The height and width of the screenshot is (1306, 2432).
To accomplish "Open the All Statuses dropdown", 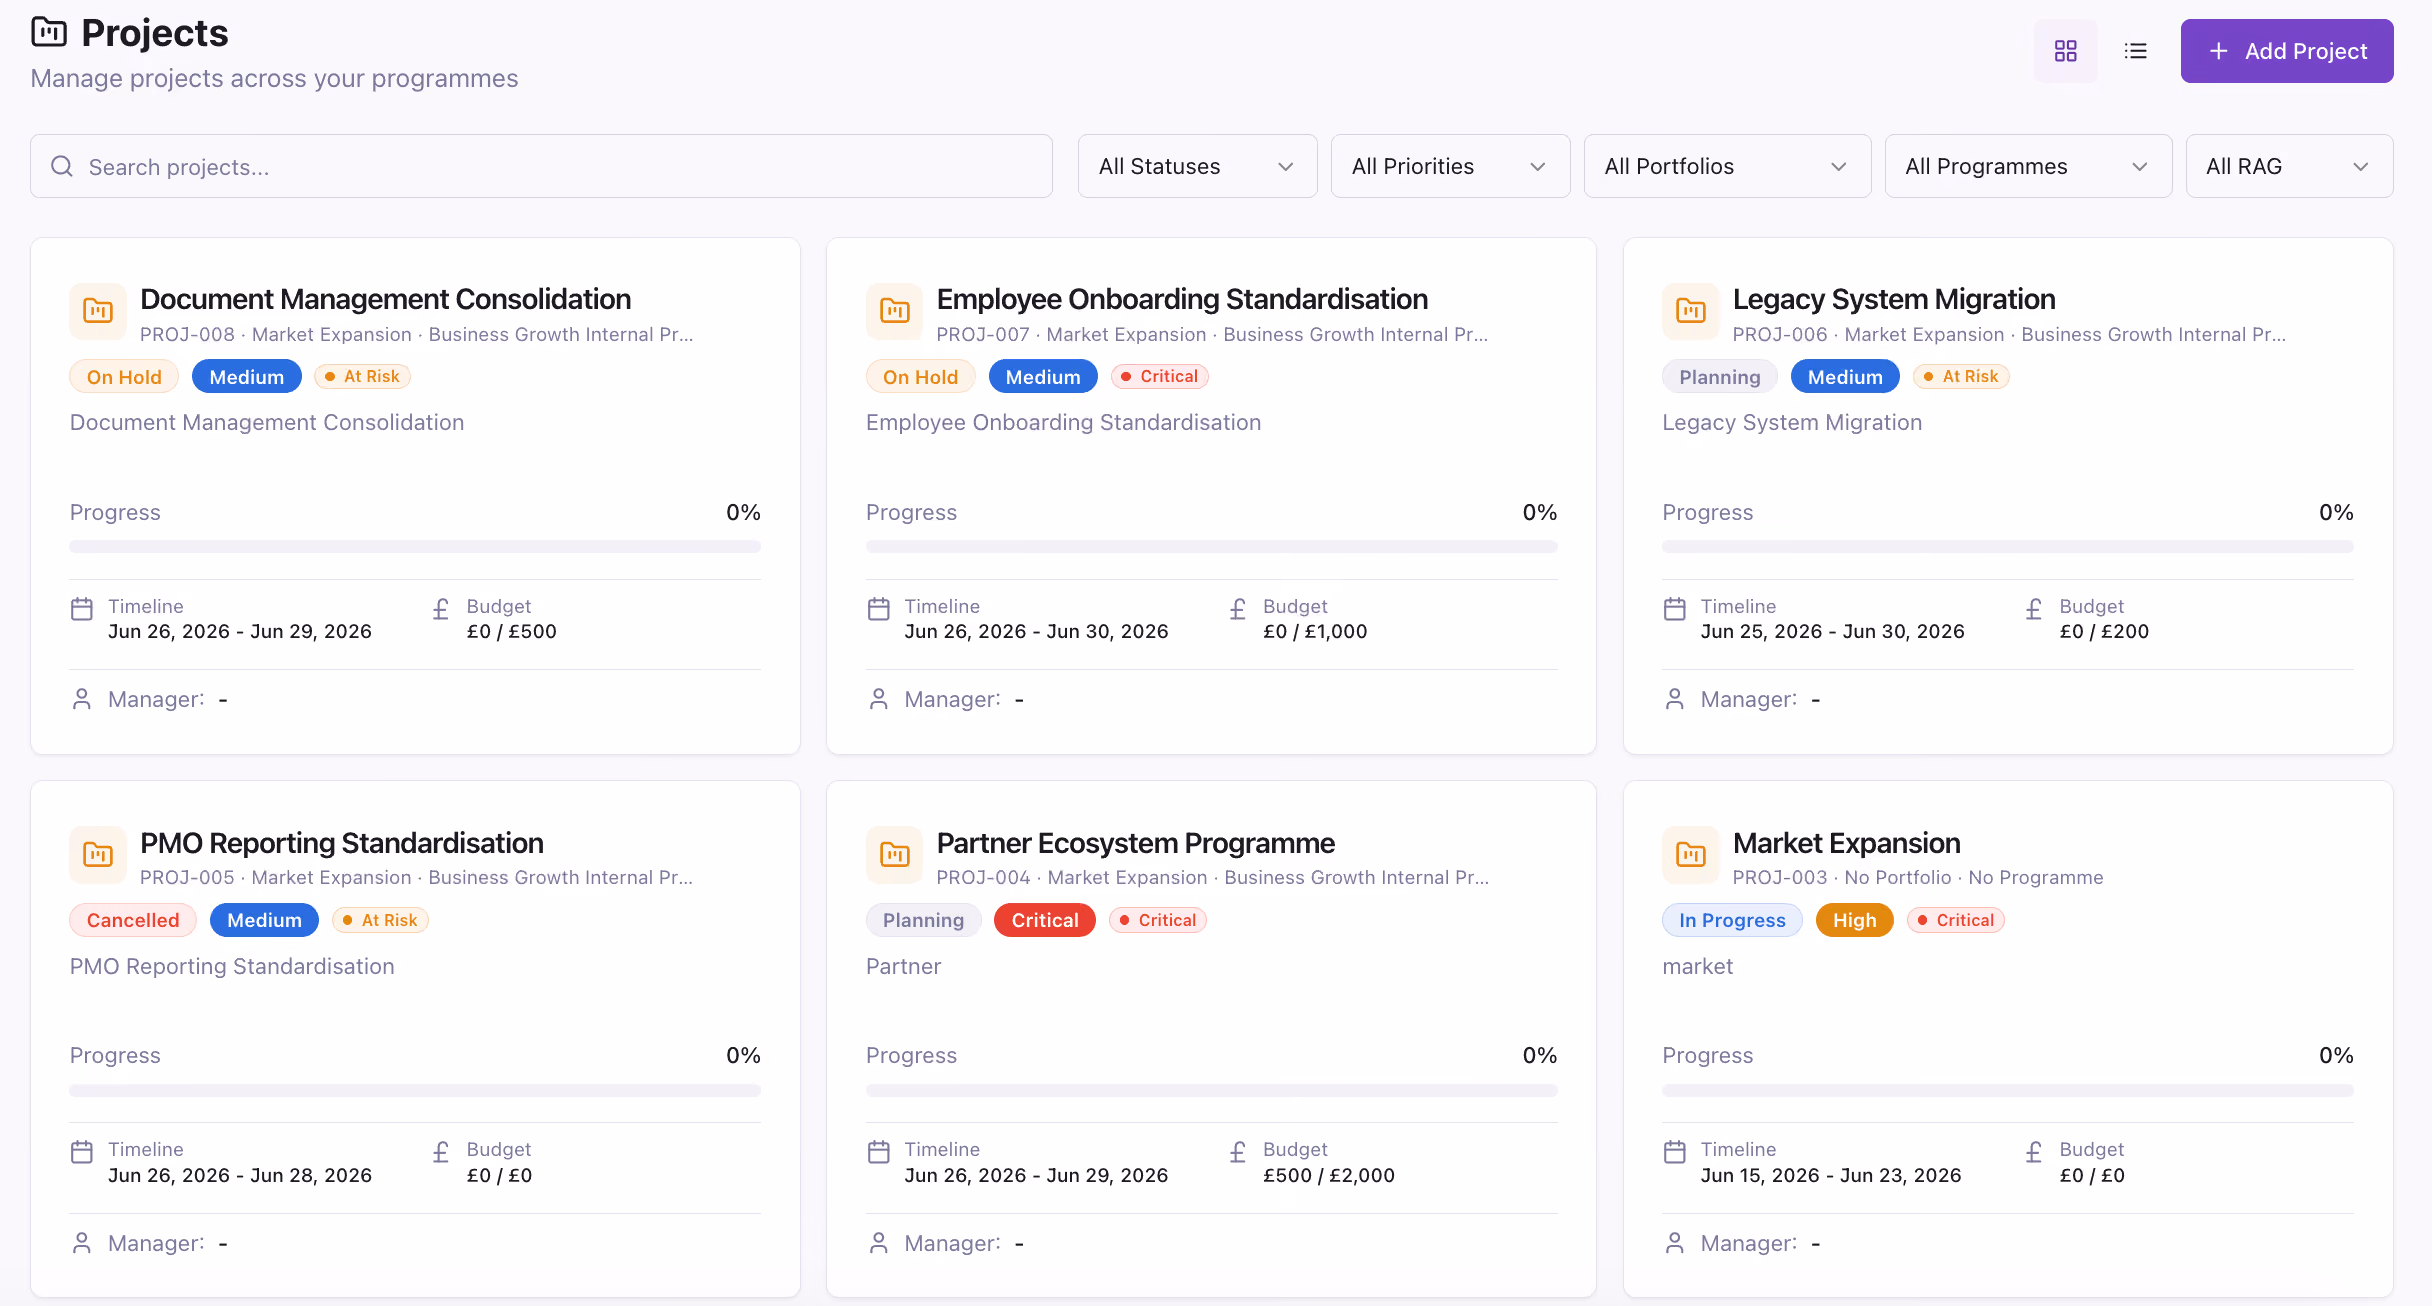I will pos(1197,166).
